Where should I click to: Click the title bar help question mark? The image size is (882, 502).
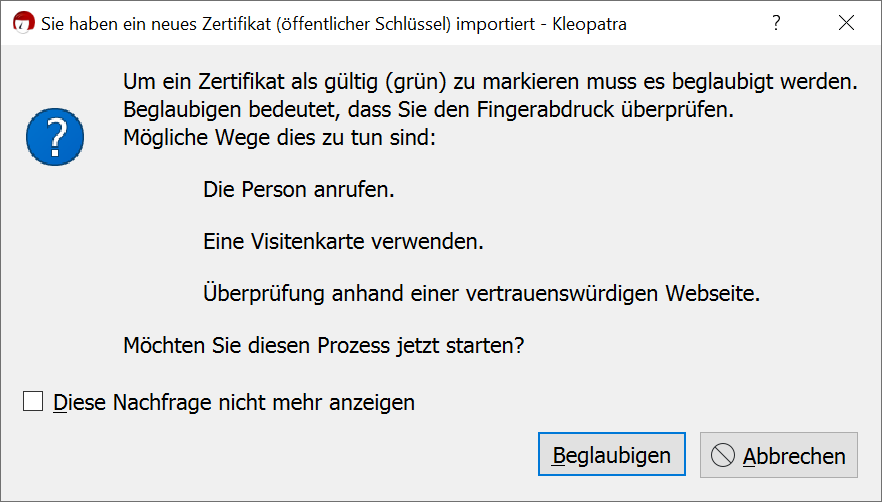click(776, 23)
